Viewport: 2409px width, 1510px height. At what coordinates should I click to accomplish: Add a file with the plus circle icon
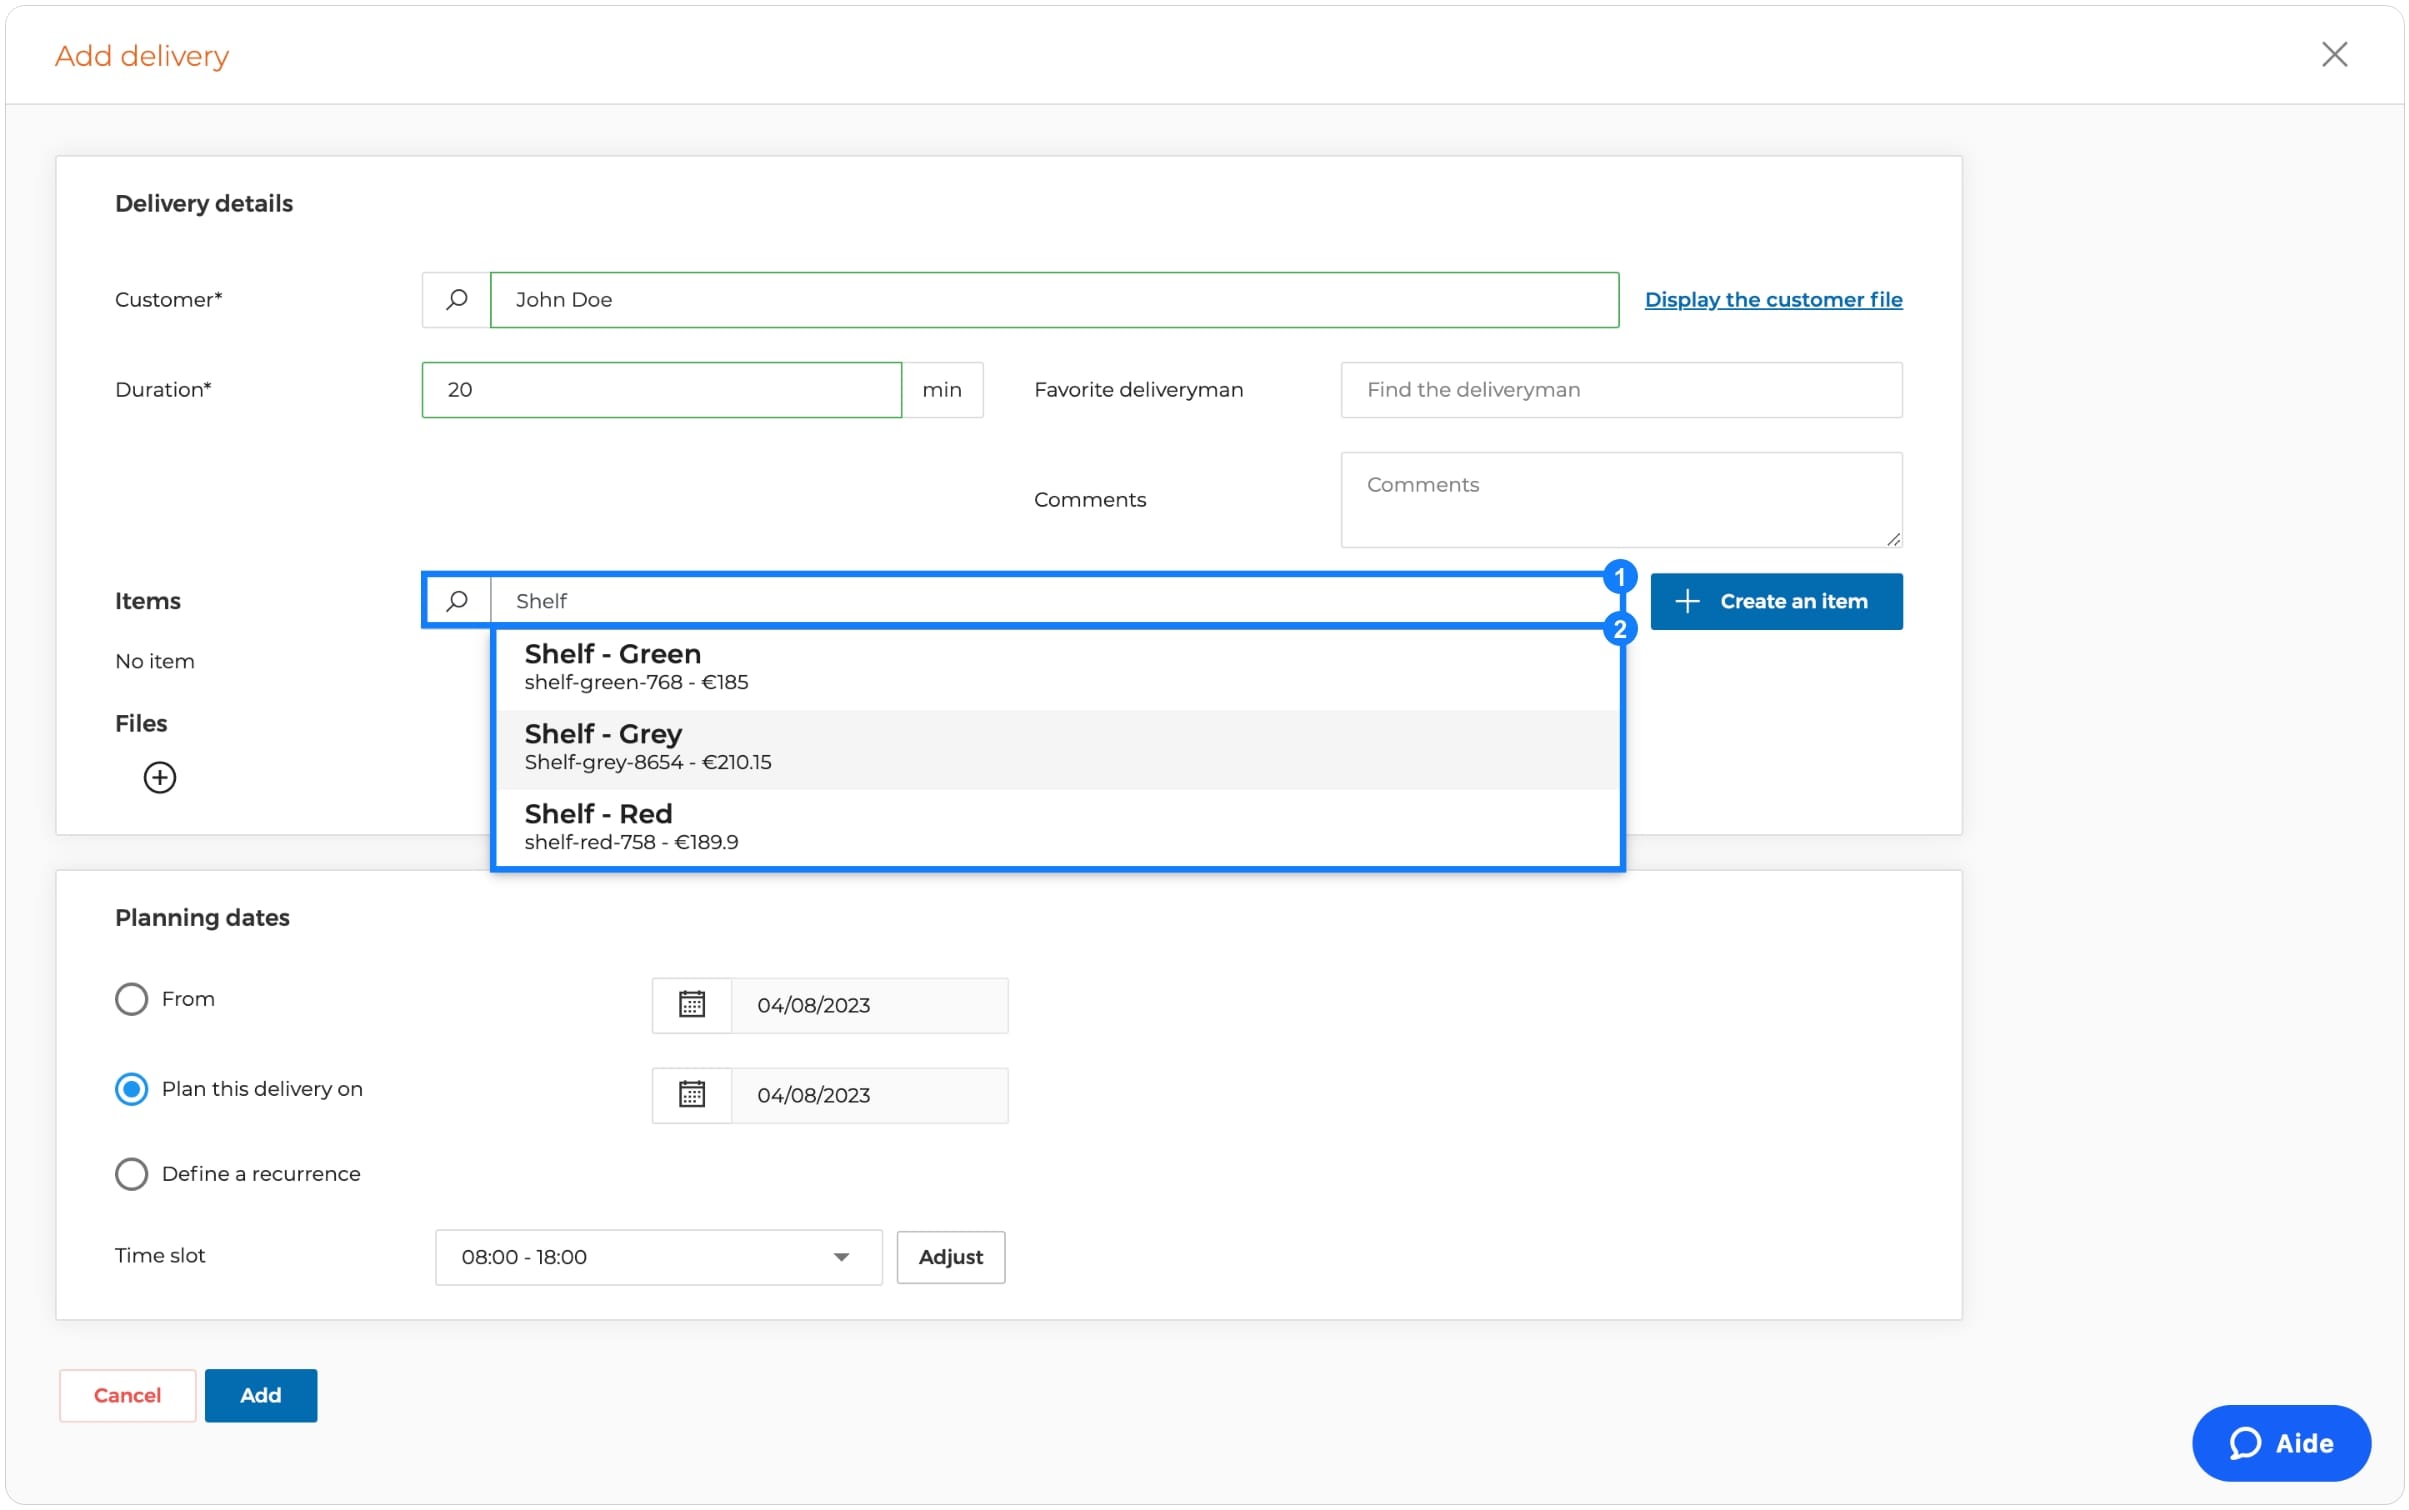pos(160,777)
